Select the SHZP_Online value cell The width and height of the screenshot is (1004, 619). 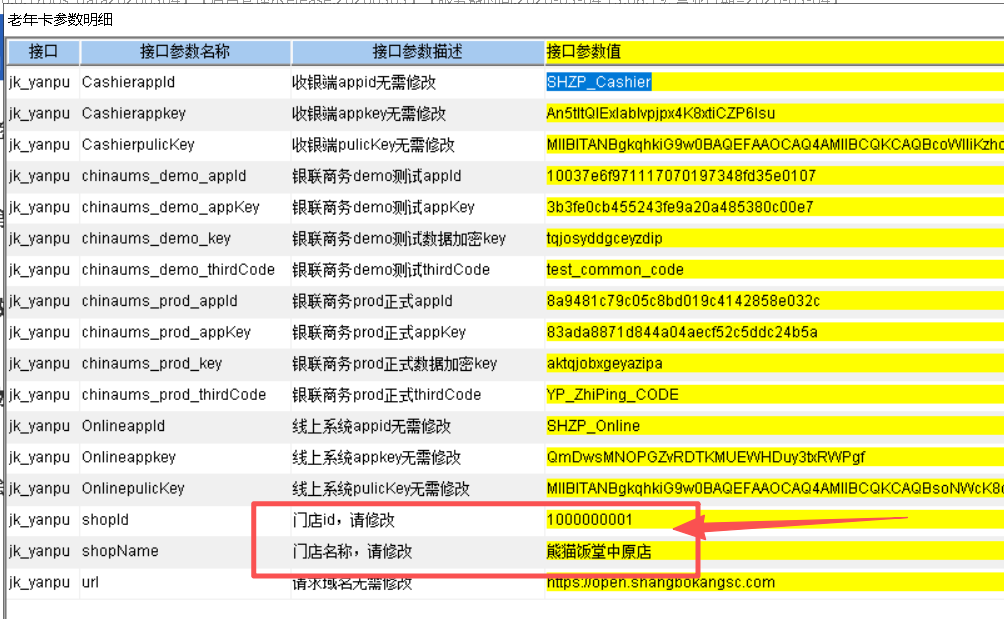pyautogui.click(x=593, y=426)
